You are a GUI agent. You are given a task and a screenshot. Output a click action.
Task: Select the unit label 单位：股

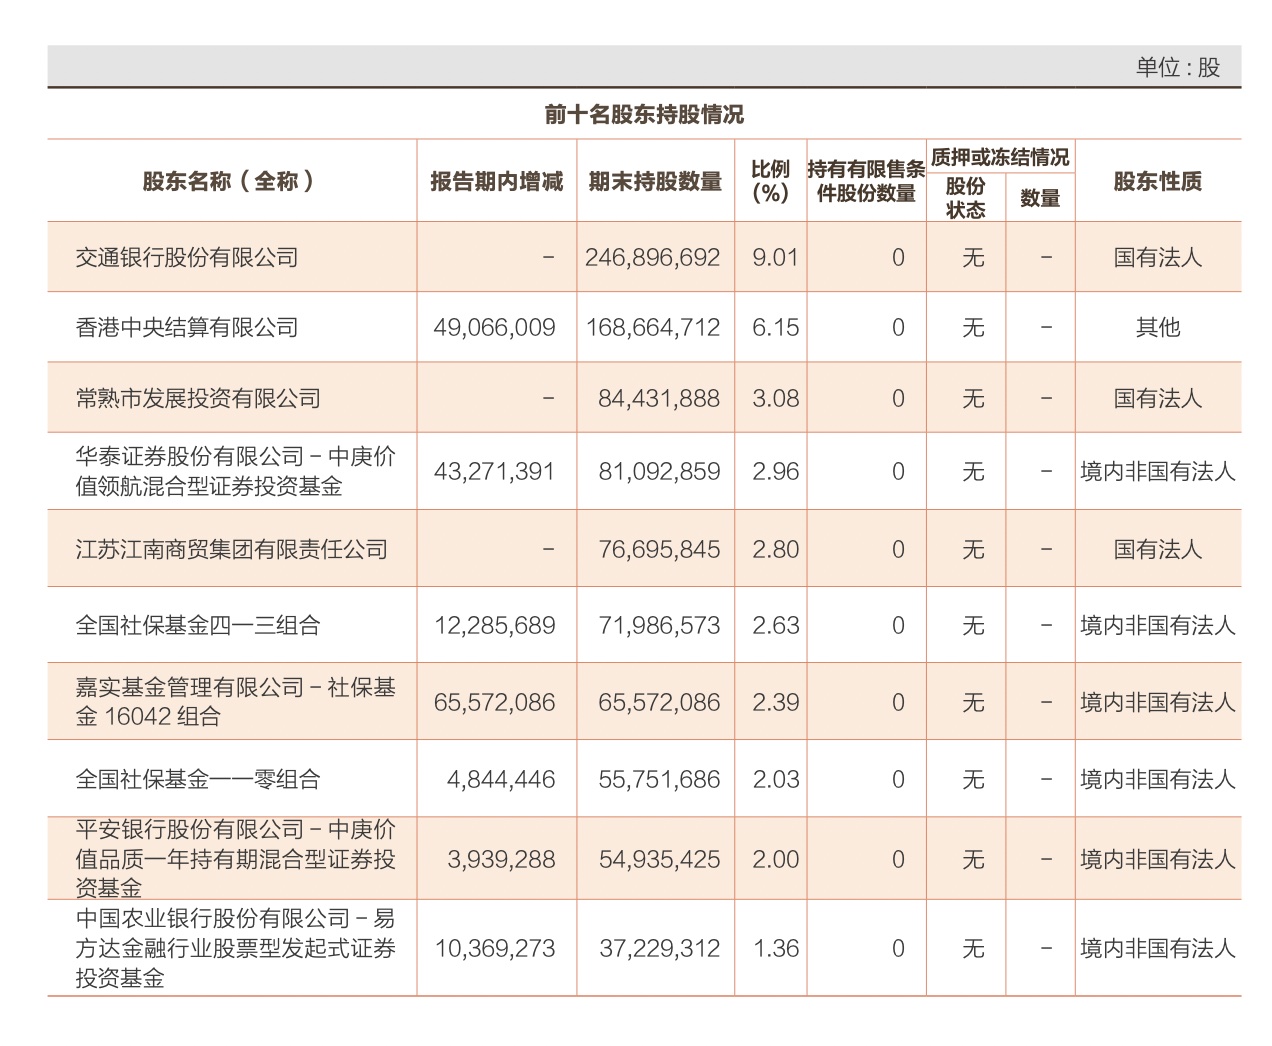[x=1178, y=67]
